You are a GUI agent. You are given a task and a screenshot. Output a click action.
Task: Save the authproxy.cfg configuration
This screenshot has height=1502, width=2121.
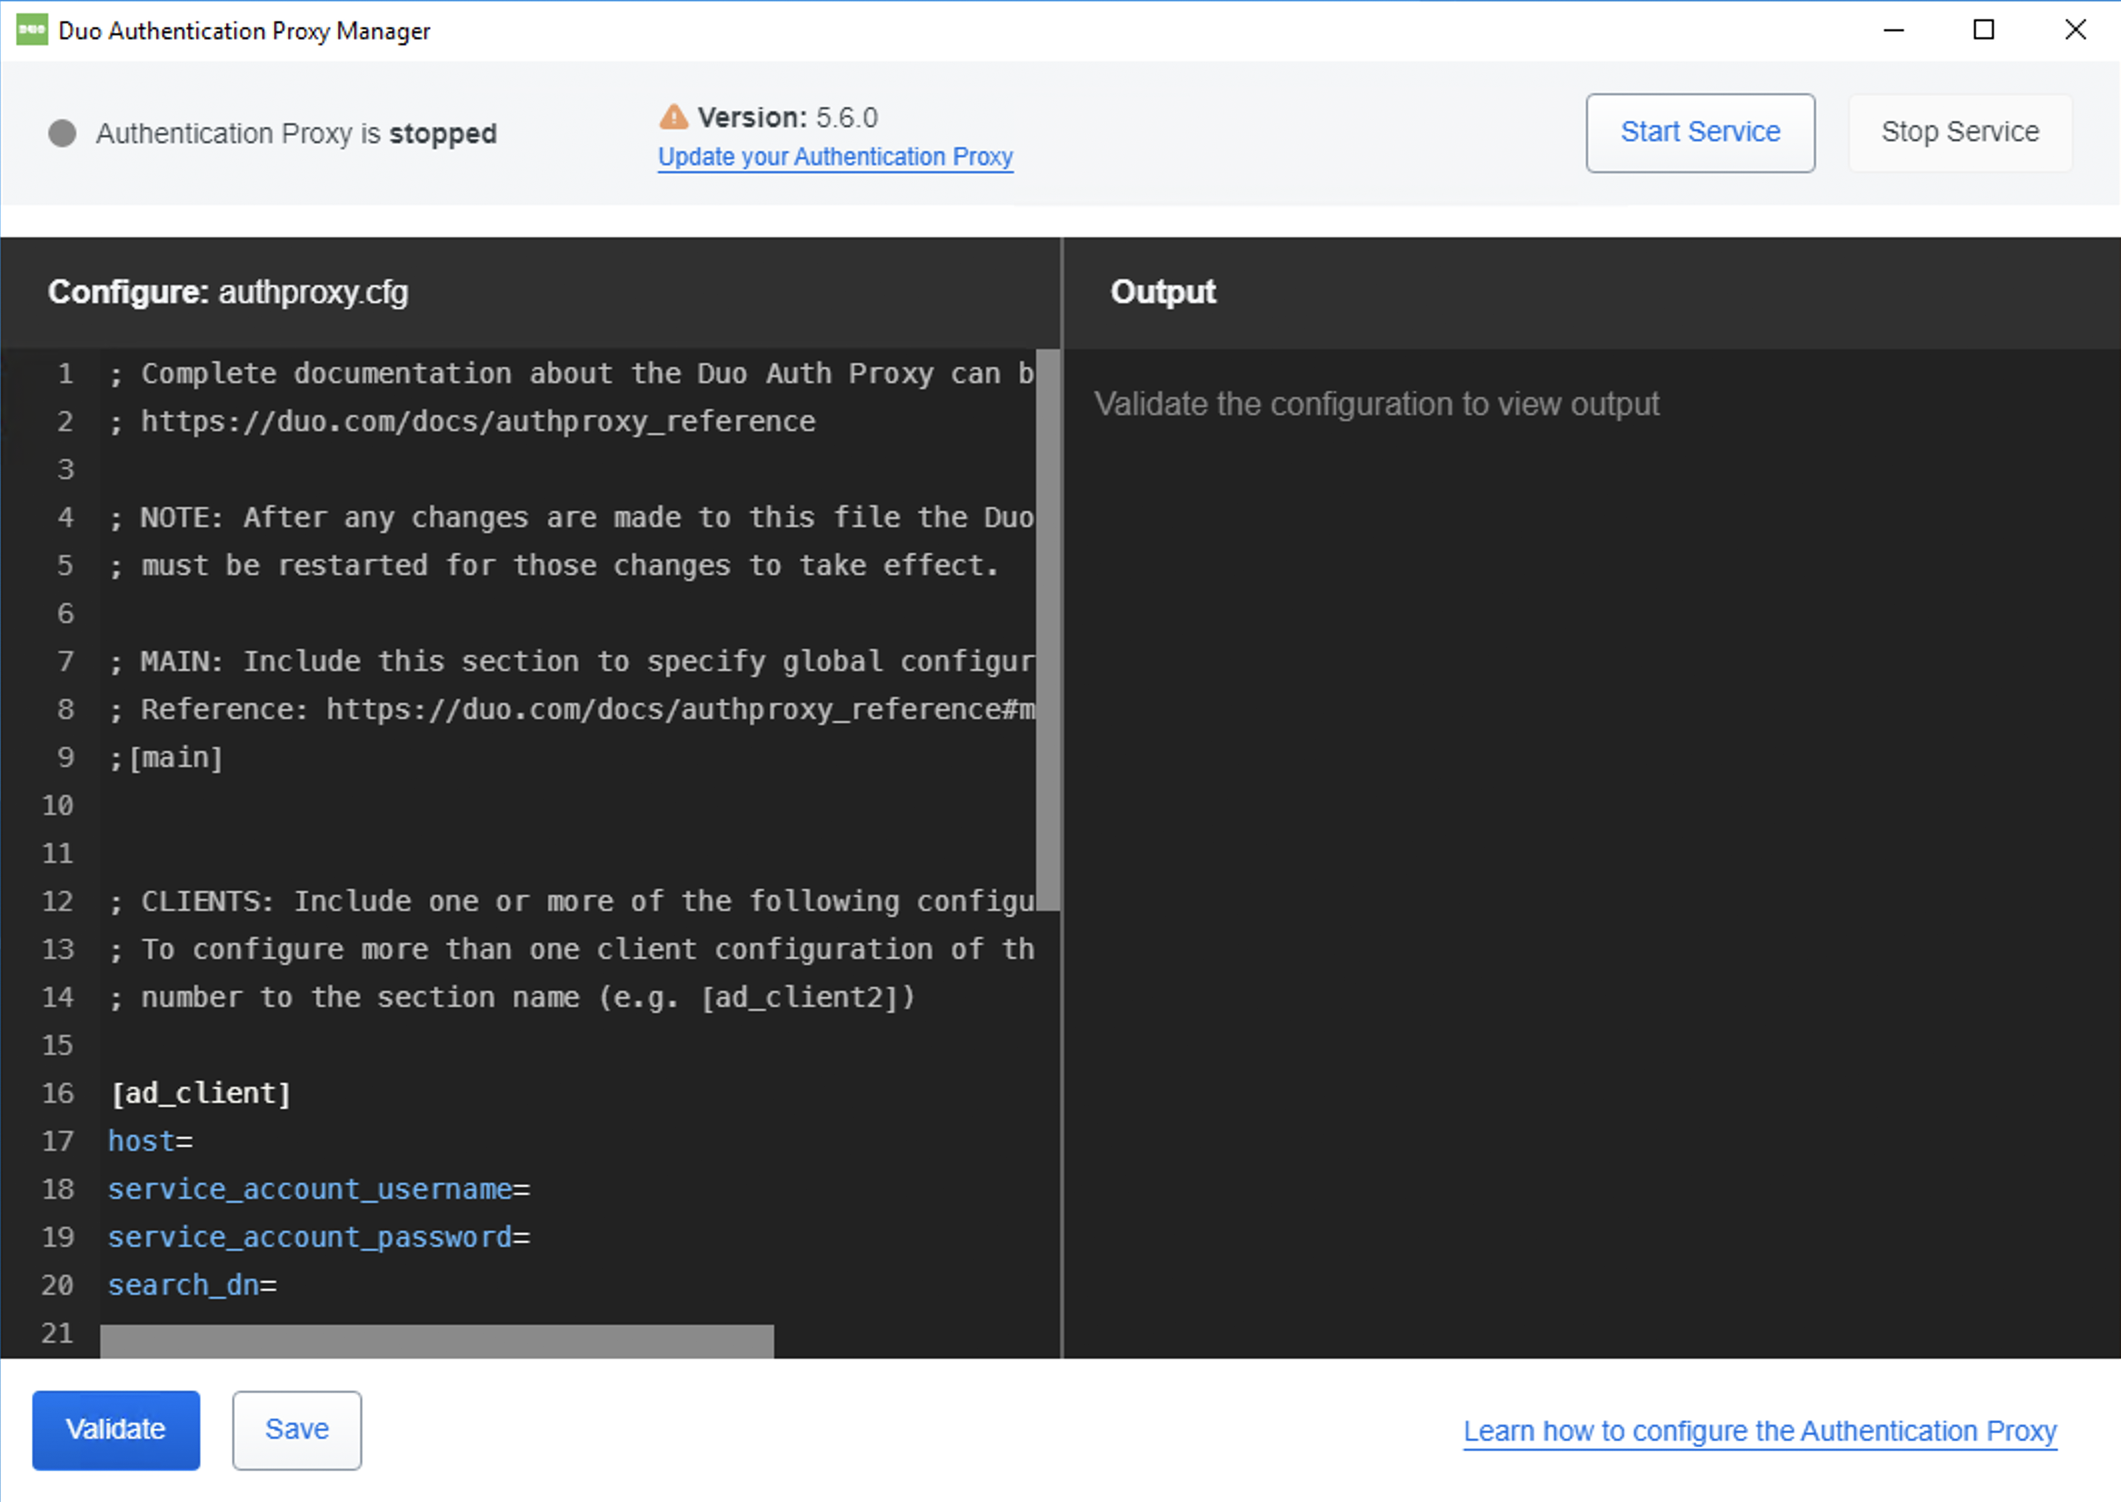coord(296,1429)
